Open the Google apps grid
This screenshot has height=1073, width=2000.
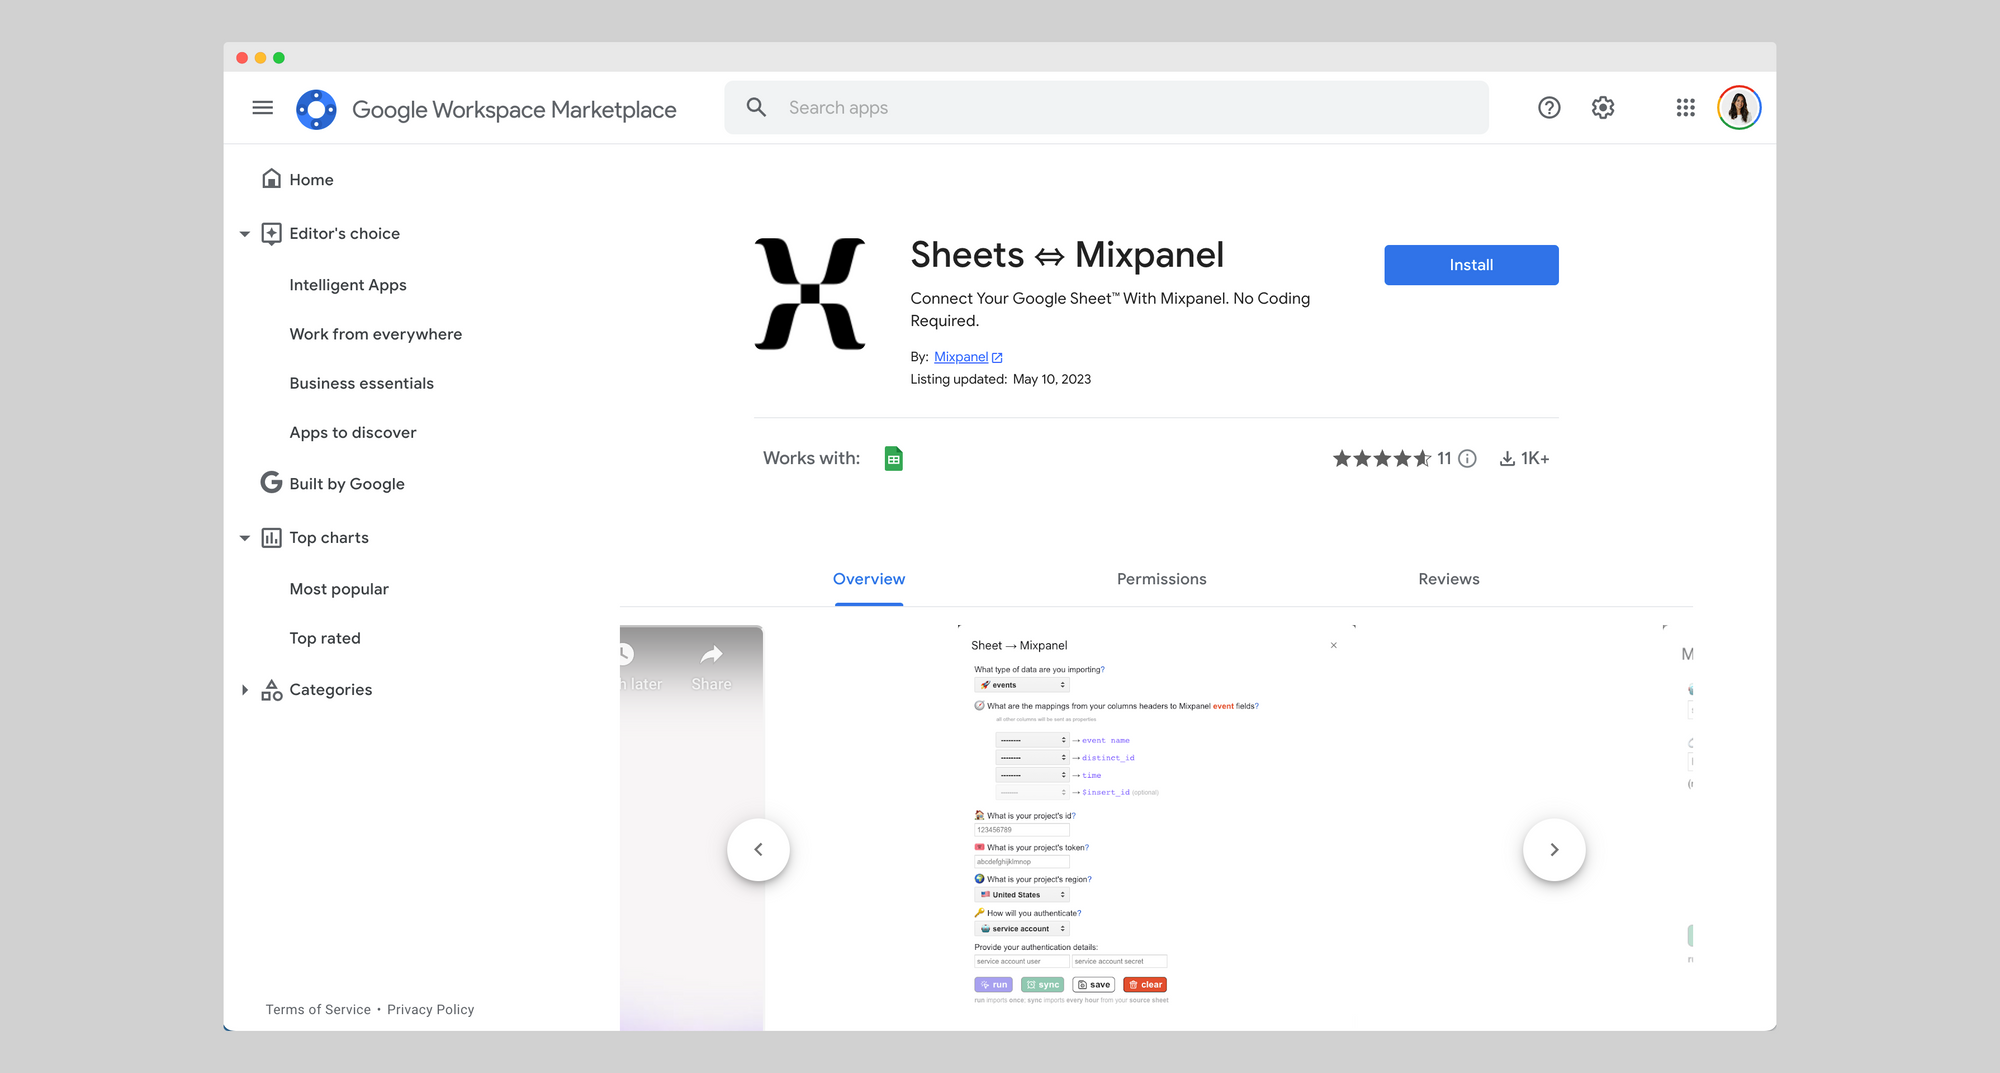(1685, 108)
